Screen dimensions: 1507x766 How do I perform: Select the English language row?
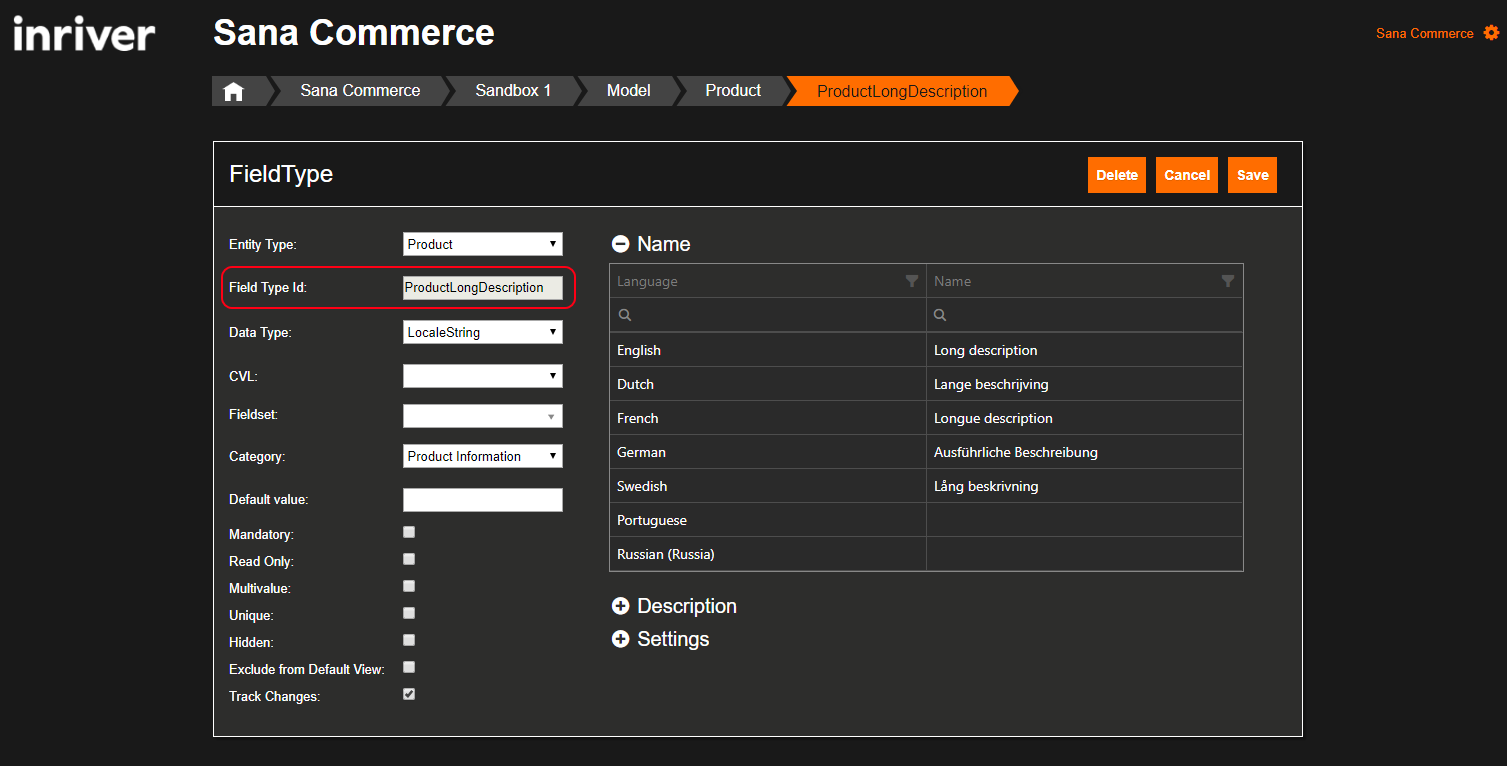926,350
